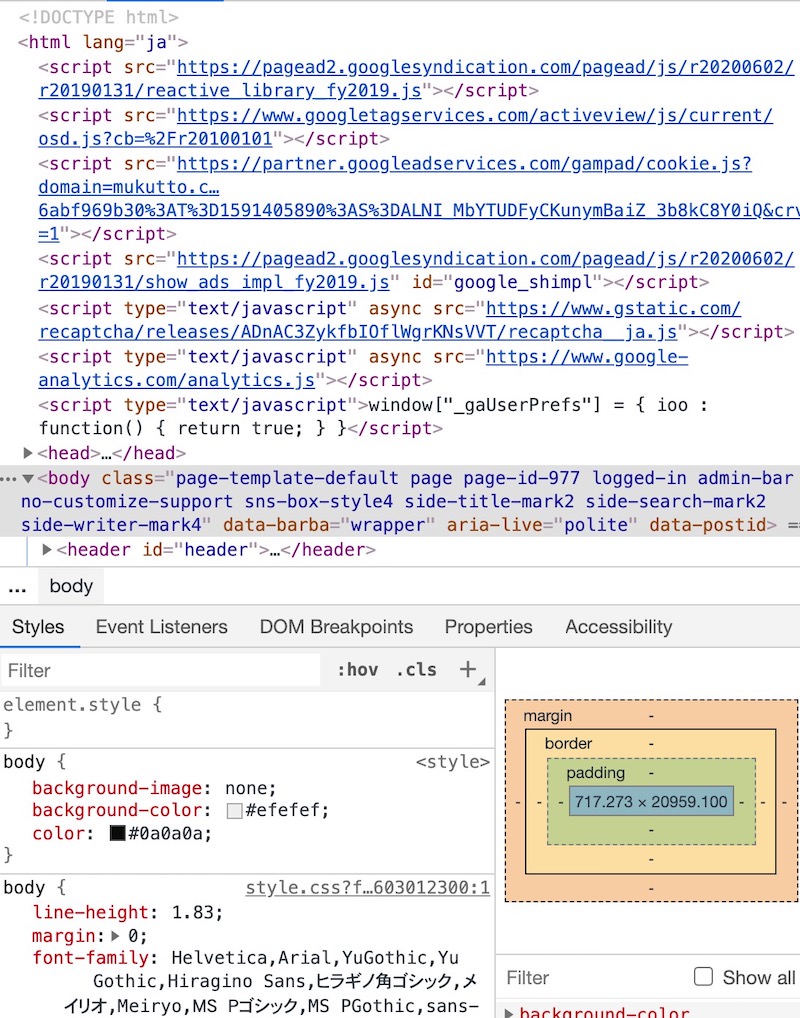
Task: Open the Event Listeners tab
Action: click(x=162, y=627)
